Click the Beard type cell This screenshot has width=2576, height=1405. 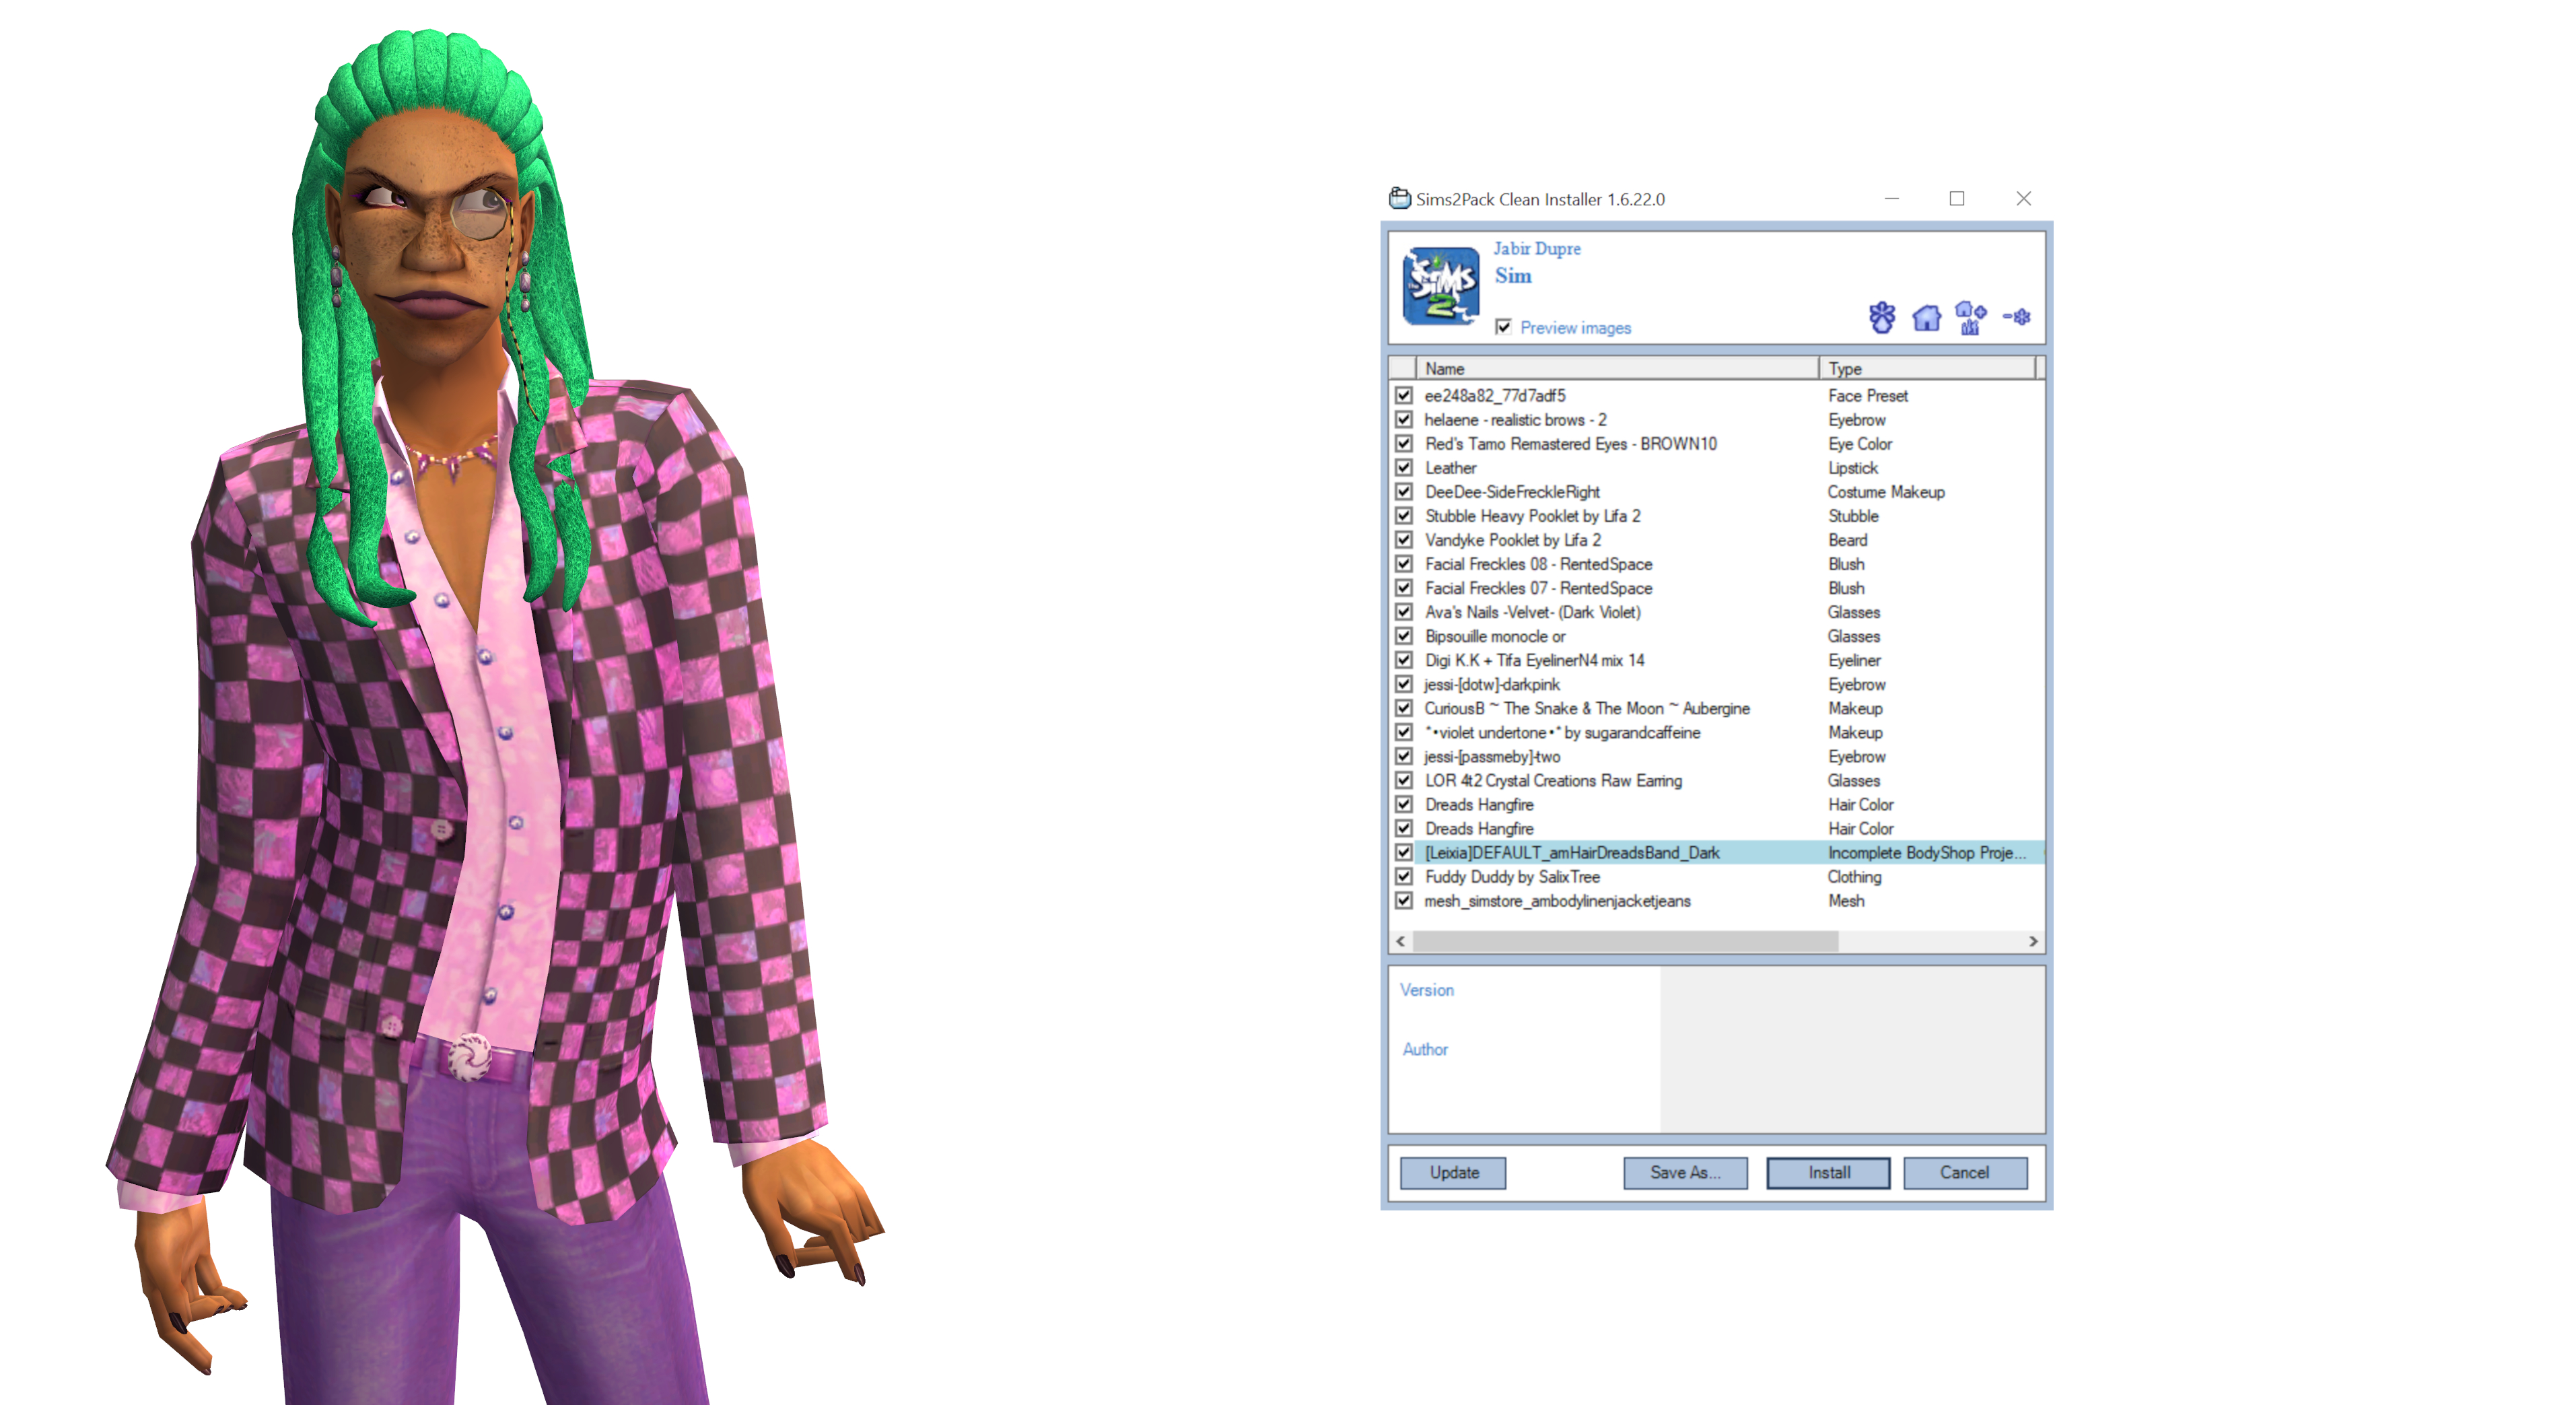[x=1847, y=539]
